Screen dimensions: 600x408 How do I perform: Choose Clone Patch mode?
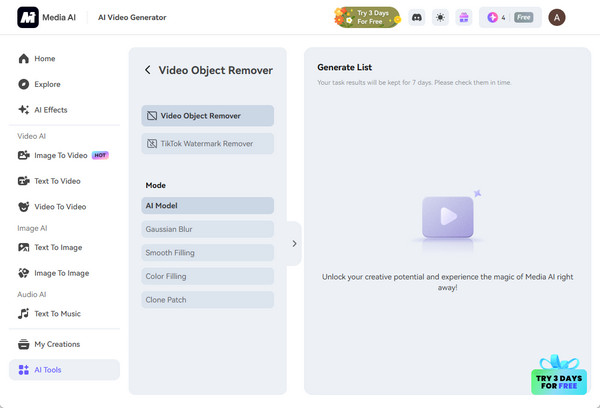pyautogui.click(x=208, y=300)
